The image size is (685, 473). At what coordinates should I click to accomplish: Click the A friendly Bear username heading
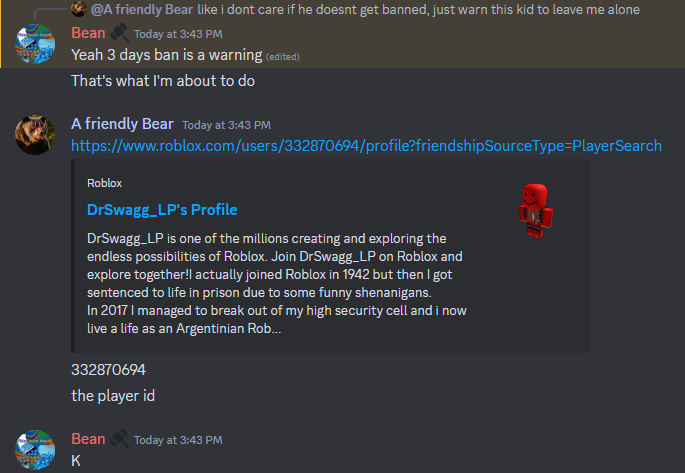[x=122, y=124]
